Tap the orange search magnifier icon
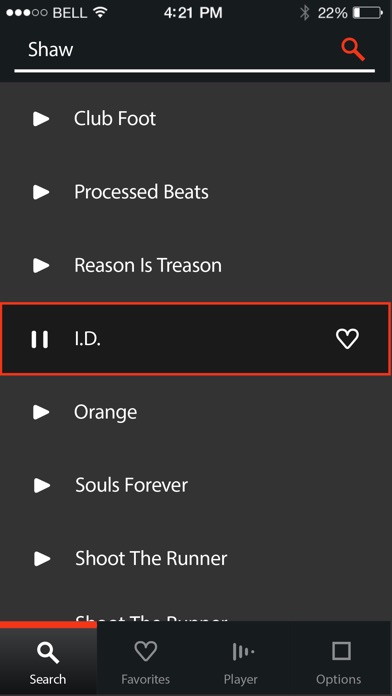The image size is (392, 696). [353, 50]
